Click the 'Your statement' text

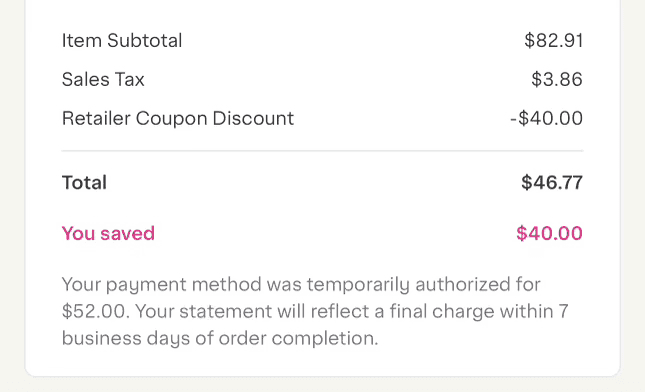pyautogui.click(x=204, y=311)
